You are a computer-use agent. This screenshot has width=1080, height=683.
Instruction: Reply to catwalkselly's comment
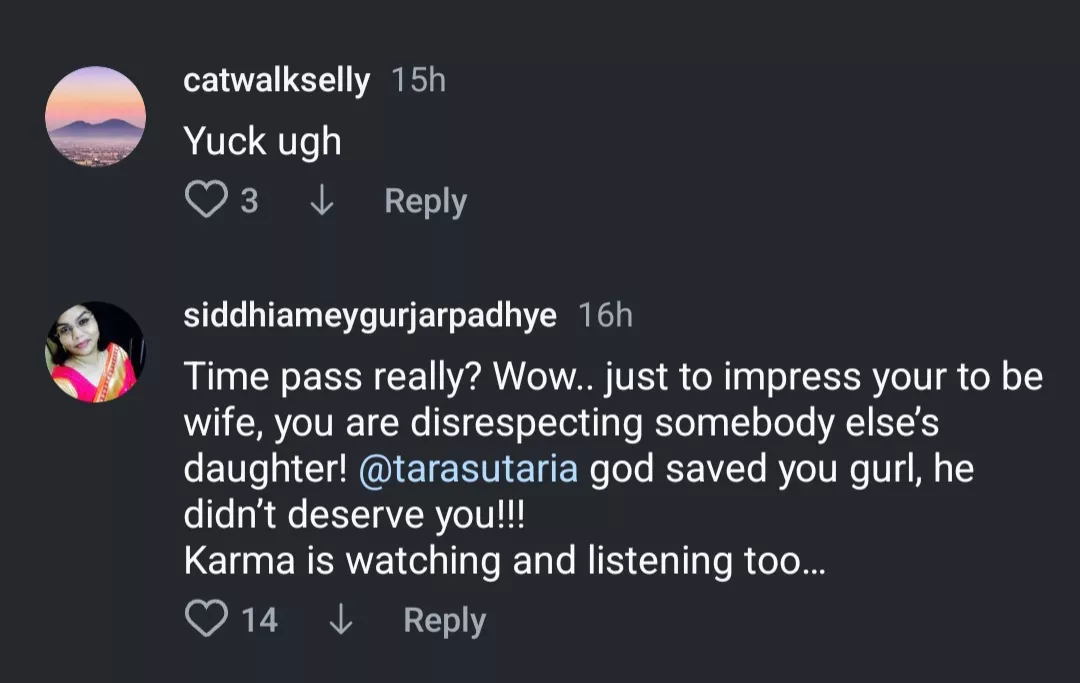[425, 201]
